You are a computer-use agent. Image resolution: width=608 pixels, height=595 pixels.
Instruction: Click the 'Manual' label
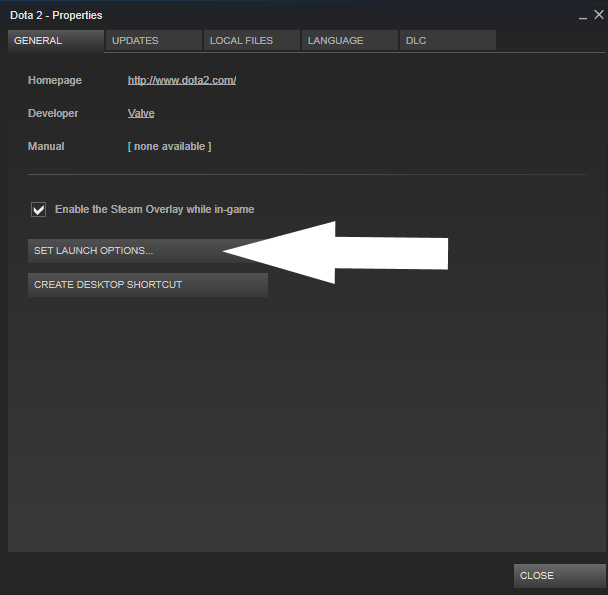[46, 146]
